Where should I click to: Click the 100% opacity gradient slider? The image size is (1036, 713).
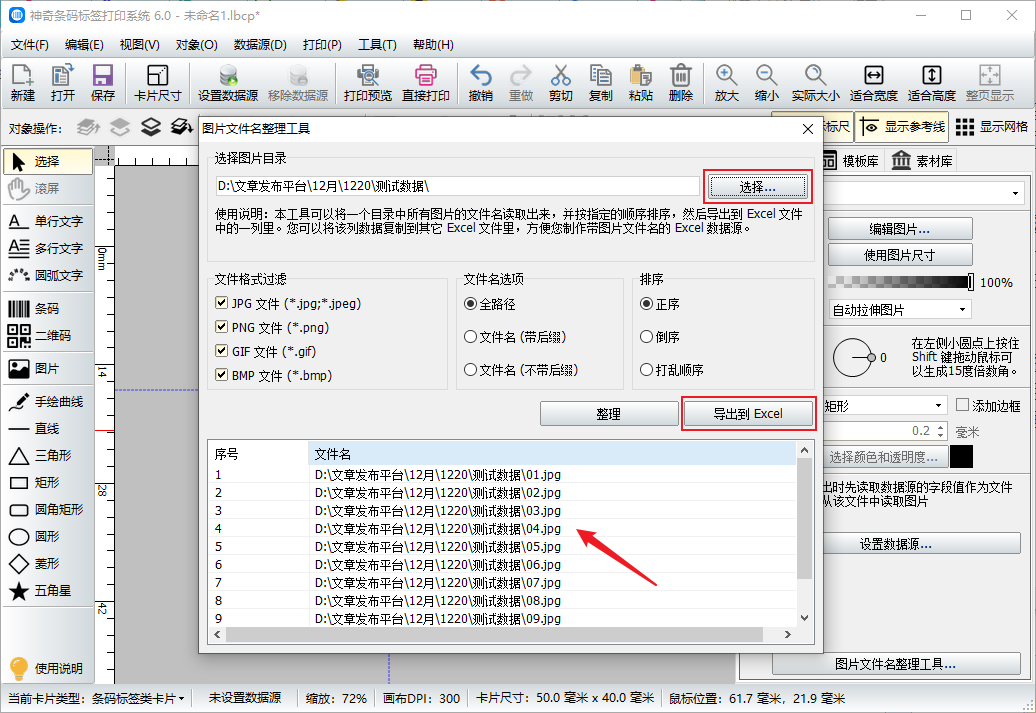(x=901, y=282)
